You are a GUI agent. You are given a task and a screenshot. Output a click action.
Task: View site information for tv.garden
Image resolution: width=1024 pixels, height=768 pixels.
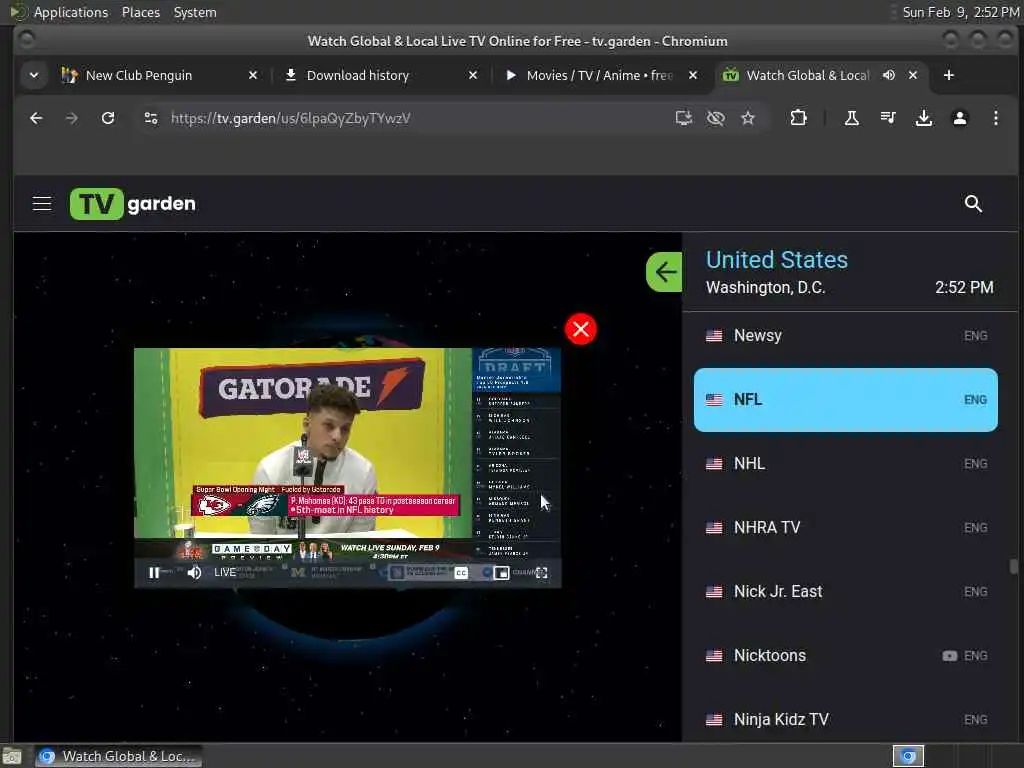(151, 118)
